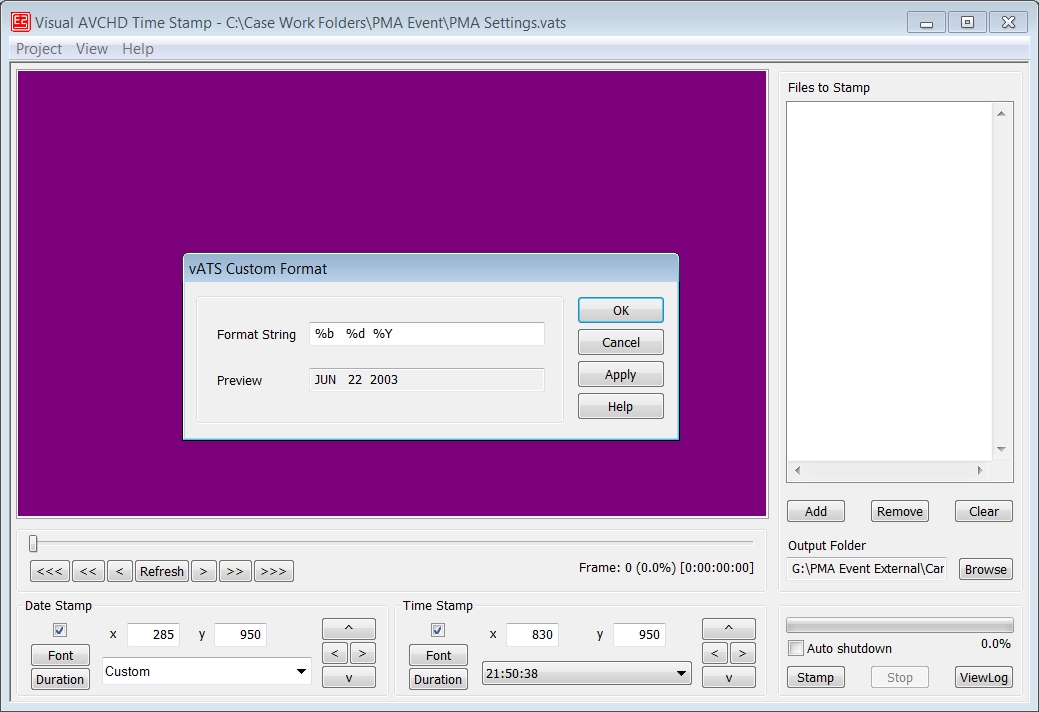Step forward fast with >> button
The width and height of the screenshot is (1039, 712).
coord(235,571)
